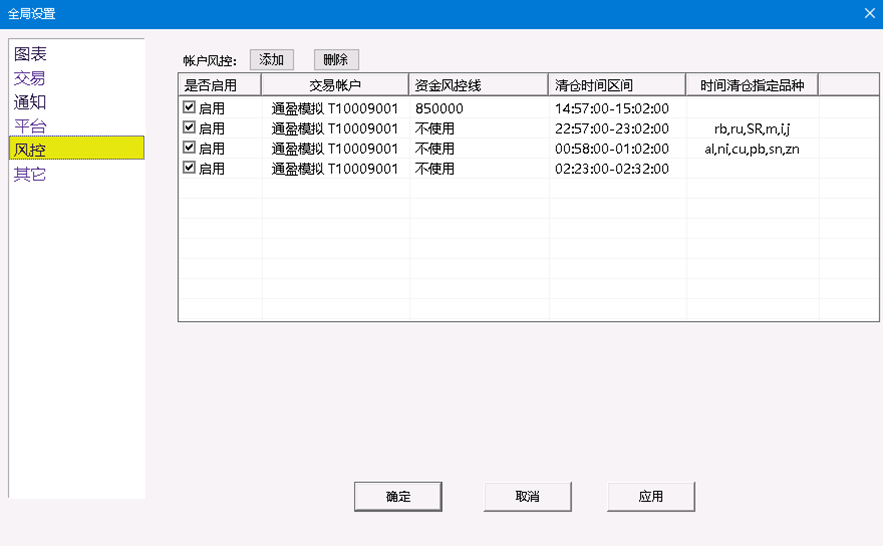Open the 图表 settings category
883x546 pixels.
[x=30, y=54]
